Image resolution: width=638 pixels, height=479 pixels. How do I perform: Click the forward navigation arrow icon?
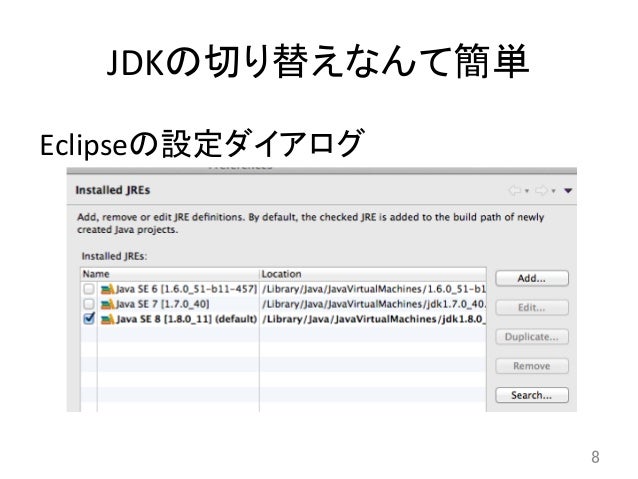(542, 190)
